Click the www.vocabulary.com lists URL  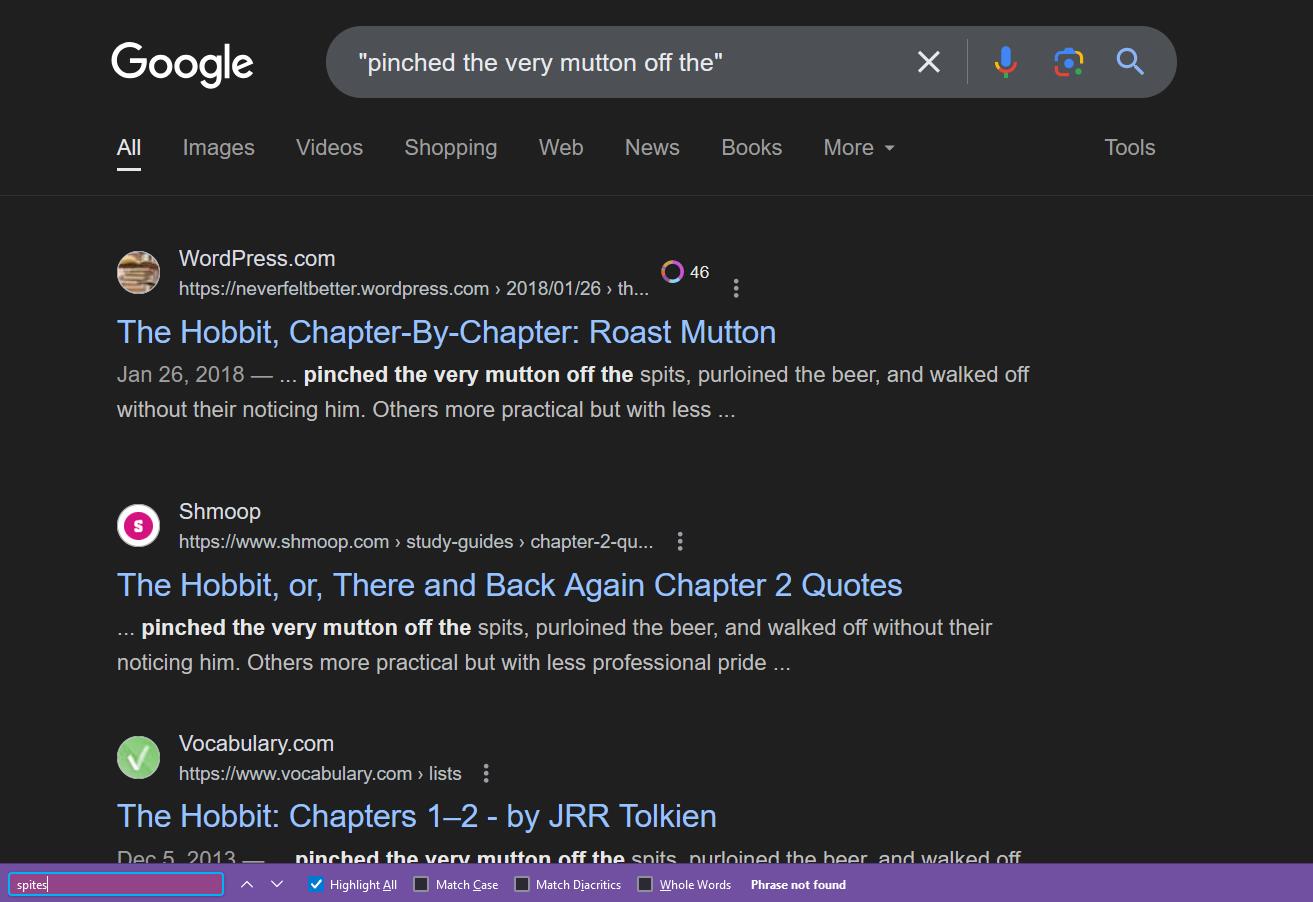coord(320,774)
